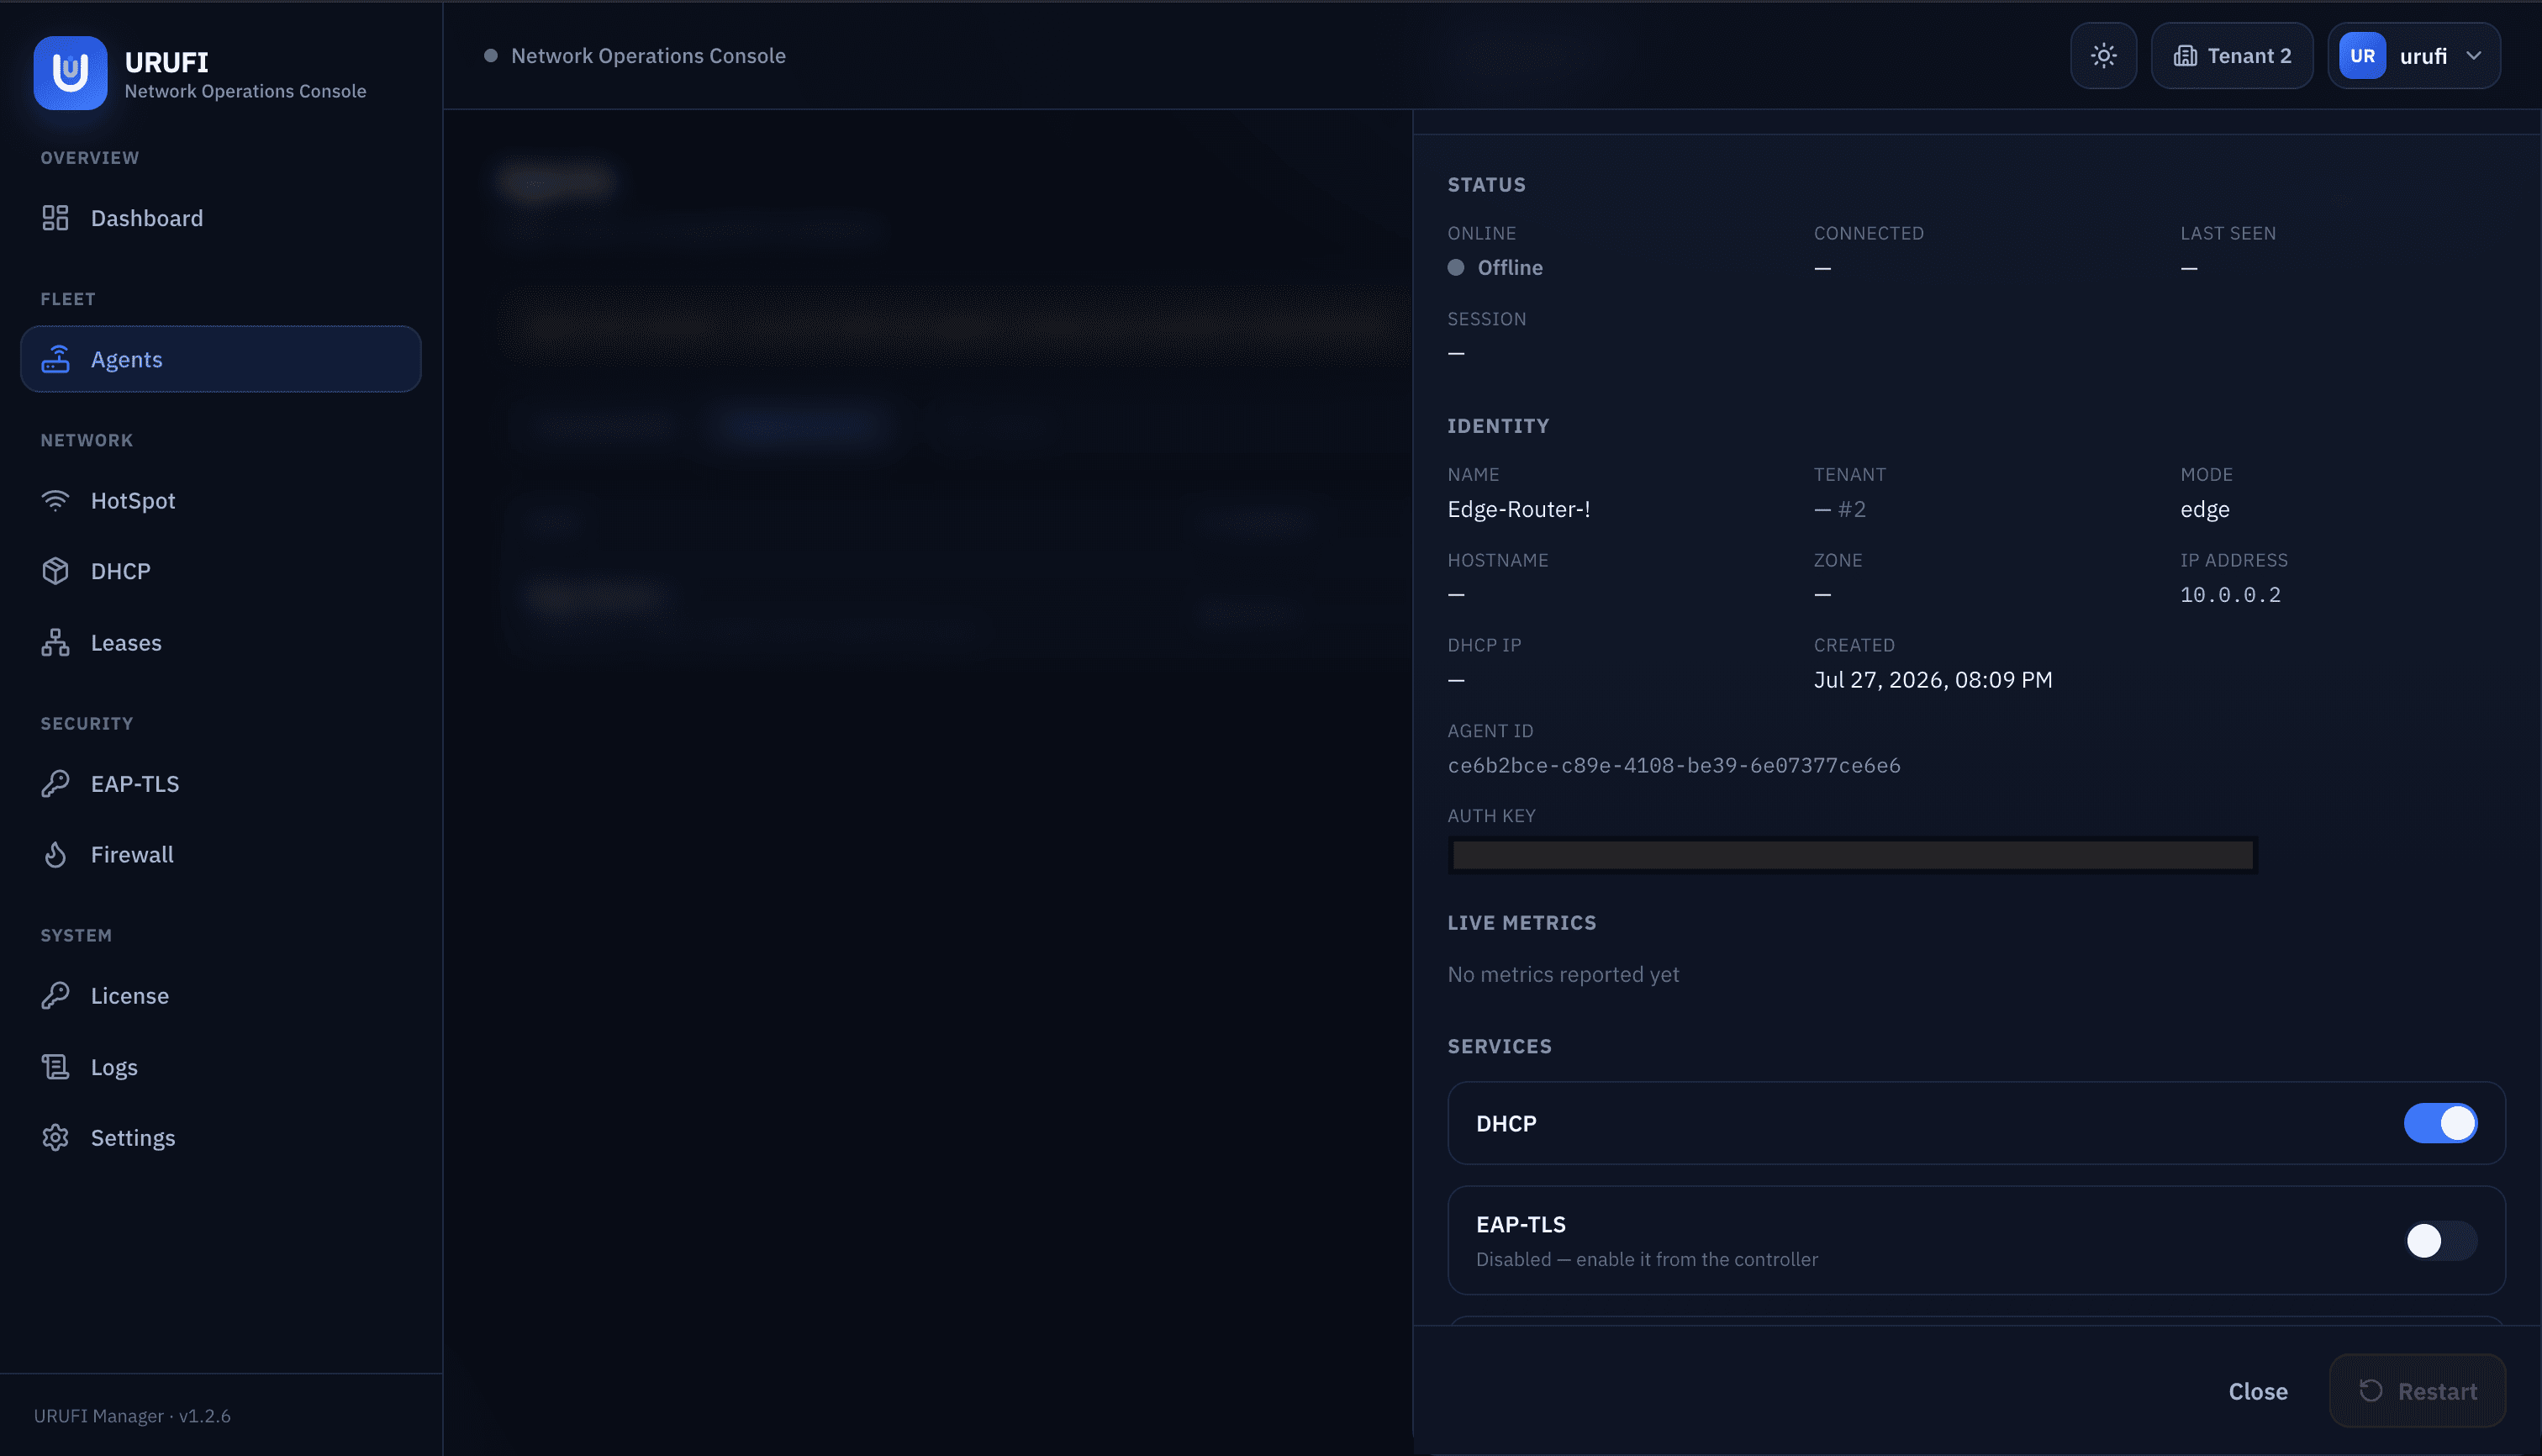The width and height of the screenshot is (2542, 1456).
Task: Click the IP address 10.0.0.2
Action: pos(2230,595)
